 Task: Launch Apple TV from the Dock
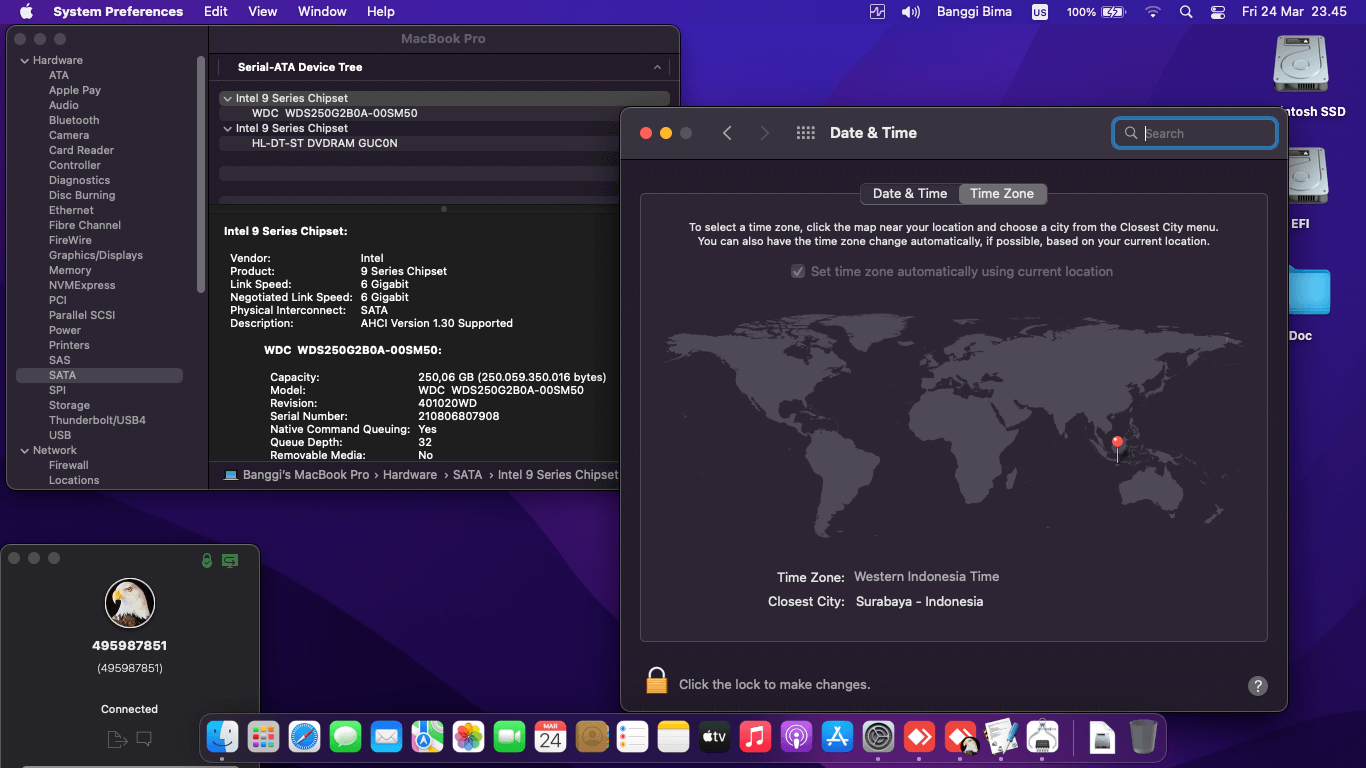click(714, 738)
